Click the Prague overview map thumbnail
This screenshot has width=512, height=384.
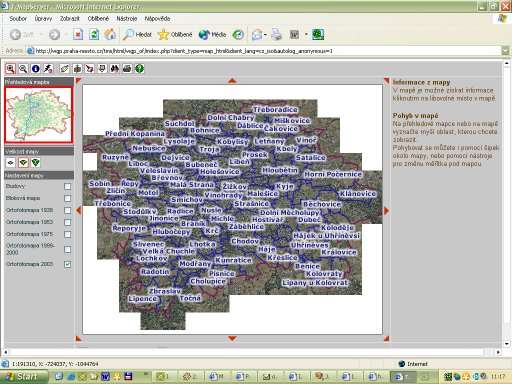tap(39, 115)
